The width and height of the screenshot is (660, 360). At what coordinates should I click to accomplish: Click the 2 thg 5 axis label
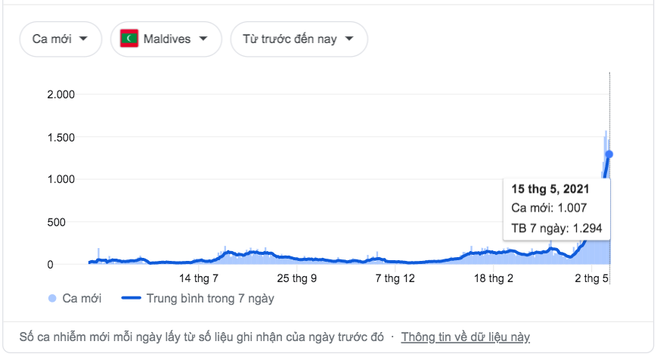(591, 278)
